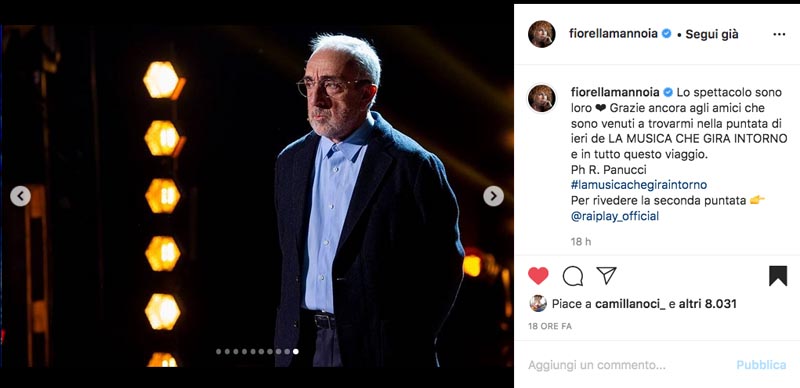The image size is (800, 388).
Task: Toggle the Segui già follow status
Action: pos(712,34)
